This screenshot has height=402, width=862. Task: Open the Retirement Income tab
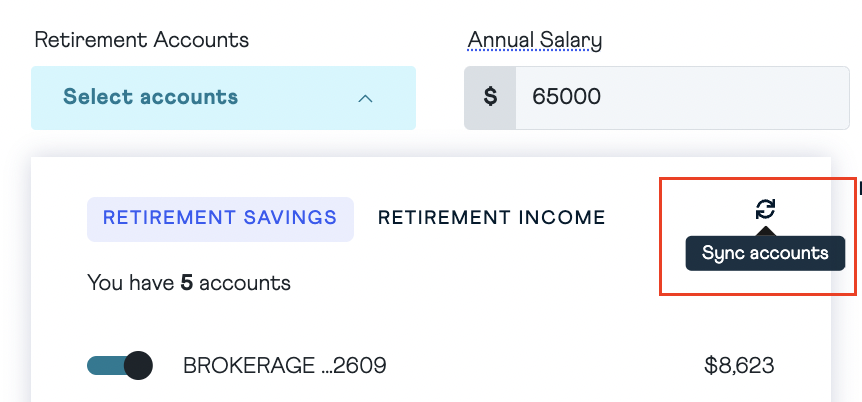pos(491,218)
